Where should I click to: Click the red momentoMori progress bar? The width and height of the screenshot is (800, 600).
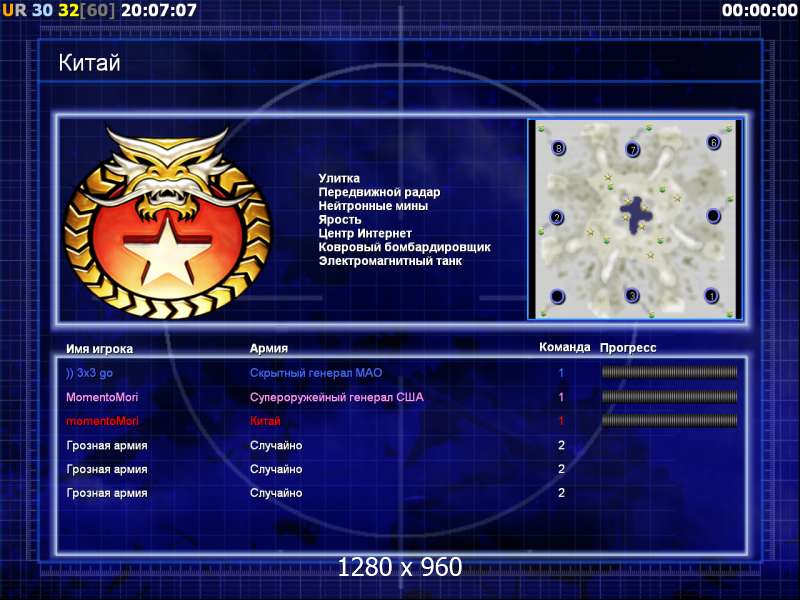pyautogui.click(x=669, y=420)
